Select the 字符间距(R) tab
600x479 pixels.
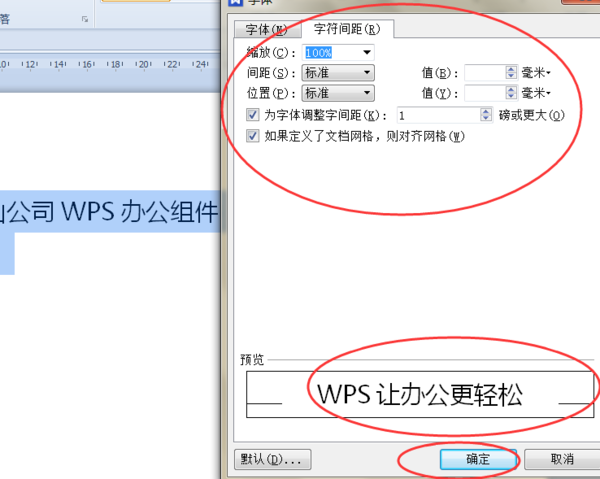tap(347, 29)
